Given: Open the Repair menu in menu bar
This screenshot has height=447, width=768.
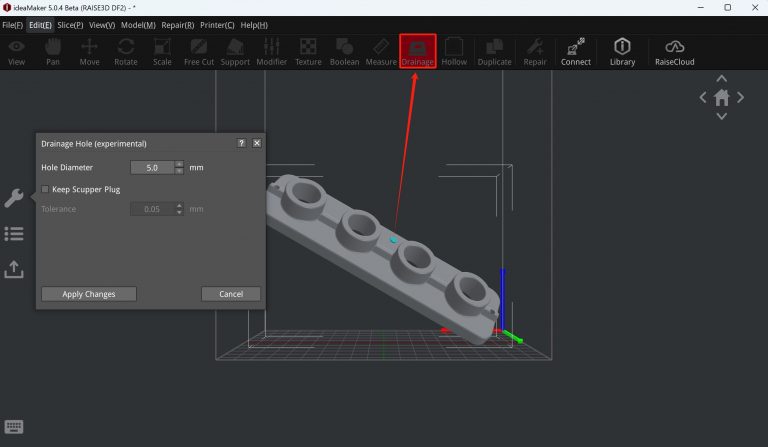Looking at the screenshot, I should 178,25.
